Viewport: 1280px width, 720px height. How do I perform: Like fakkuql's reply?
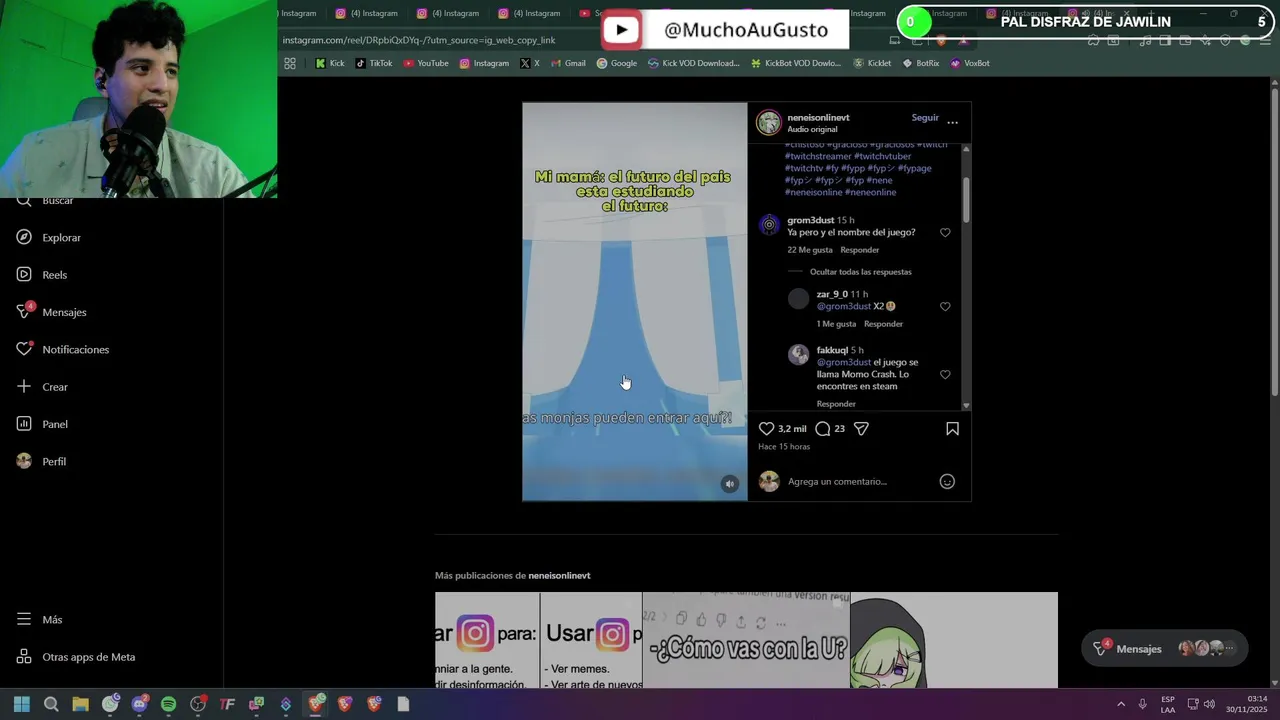click(x=945, y=375)
